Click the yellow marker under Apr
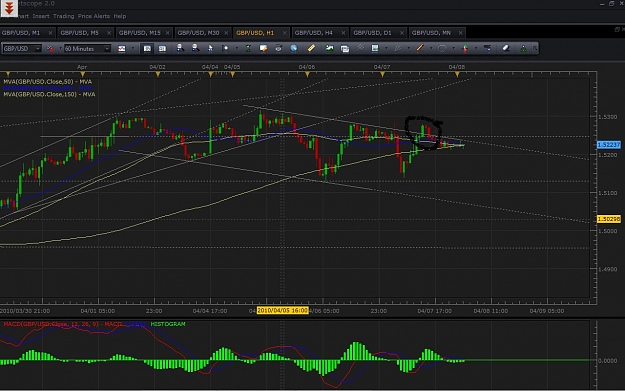 (x=83, y=75)
